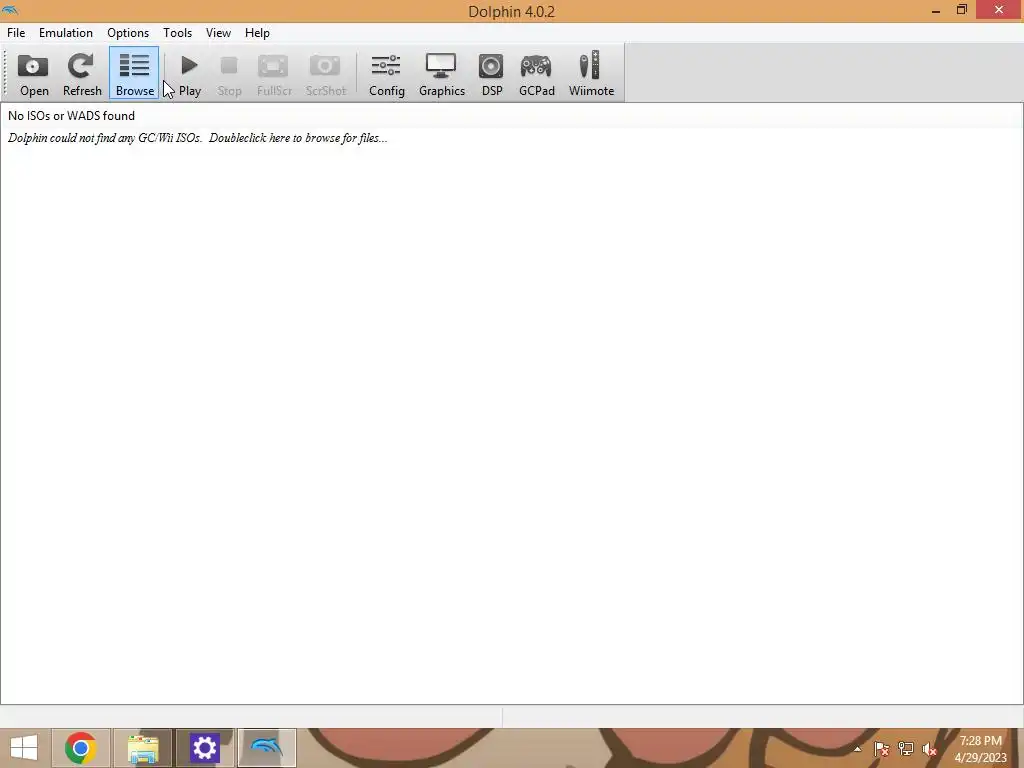Image resolution: width=1024 pixels, height=768 pixels.
Task: Open the Options menu
Action: [x=128, y=33]
